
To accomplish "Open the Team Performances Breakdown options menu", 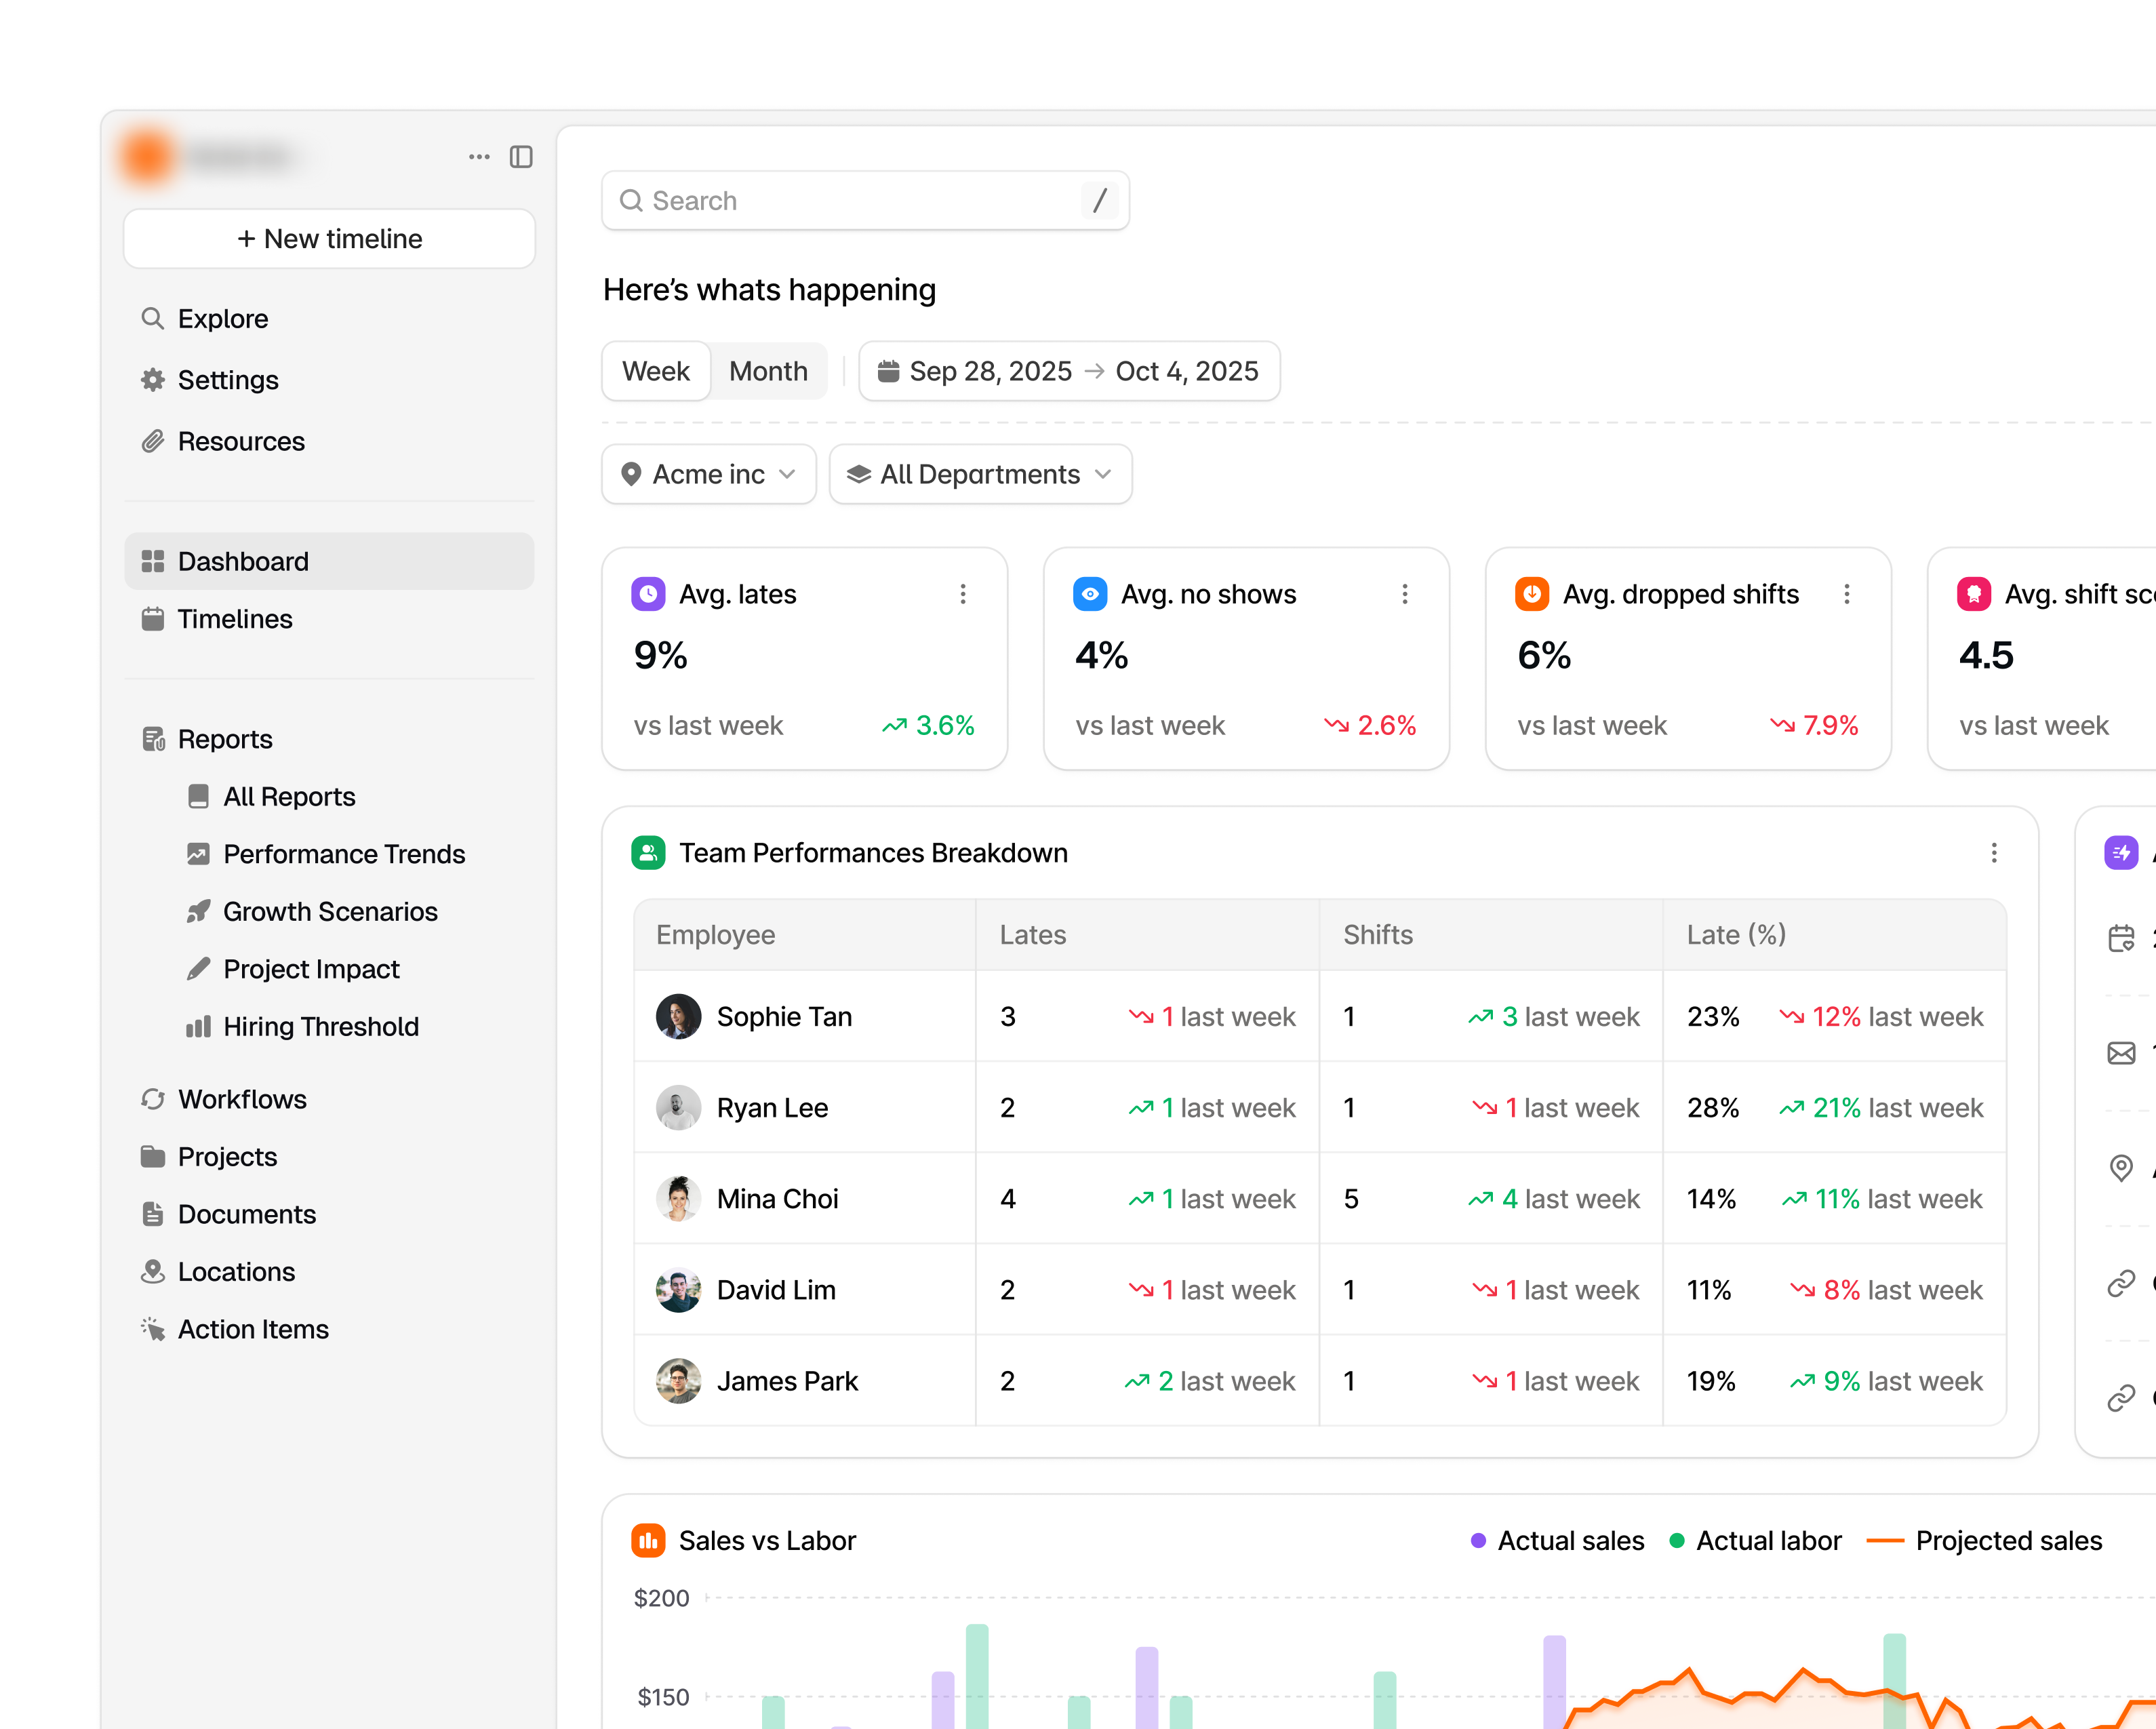I will [x=1993, y=853].
